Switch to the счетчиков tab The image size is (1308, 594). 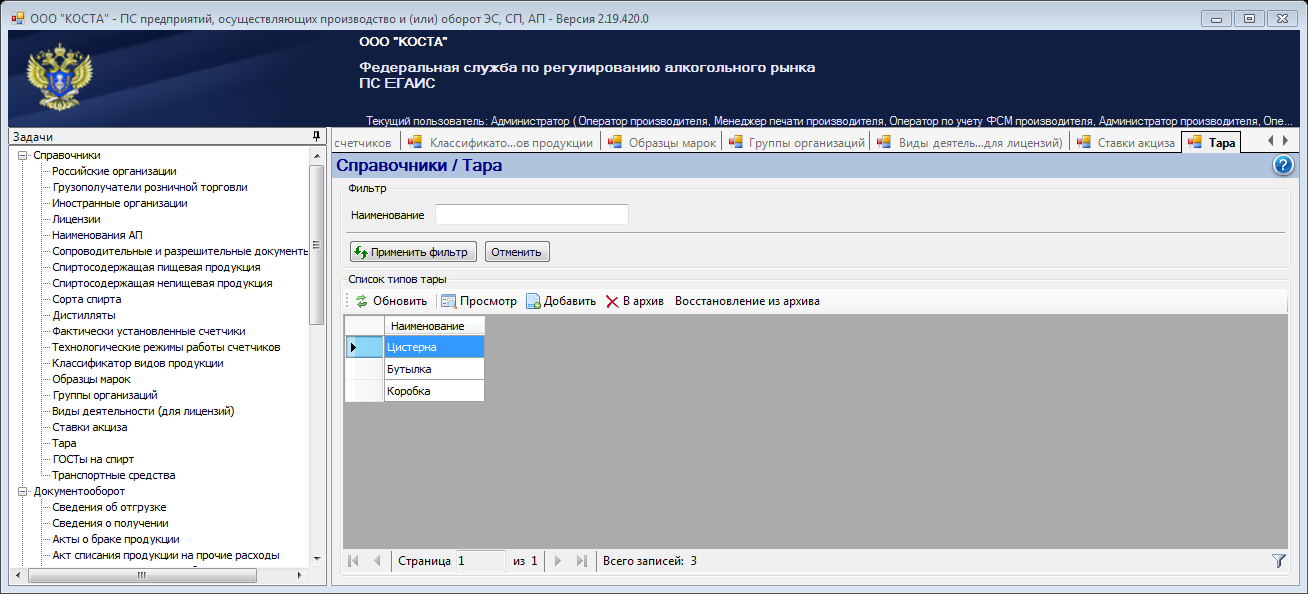pos(363,142)
